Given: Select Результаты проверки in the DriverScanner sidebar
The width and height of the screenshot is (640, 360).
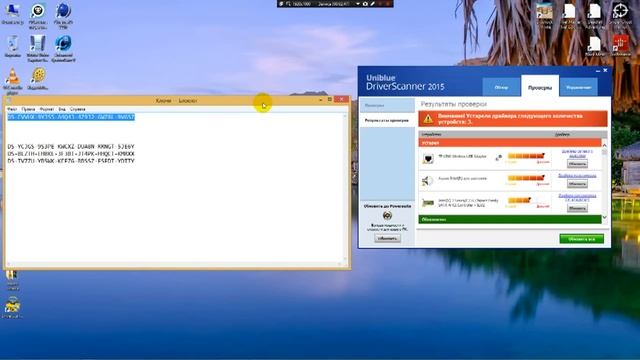Looking at the screenshot, I should [387, 120].
